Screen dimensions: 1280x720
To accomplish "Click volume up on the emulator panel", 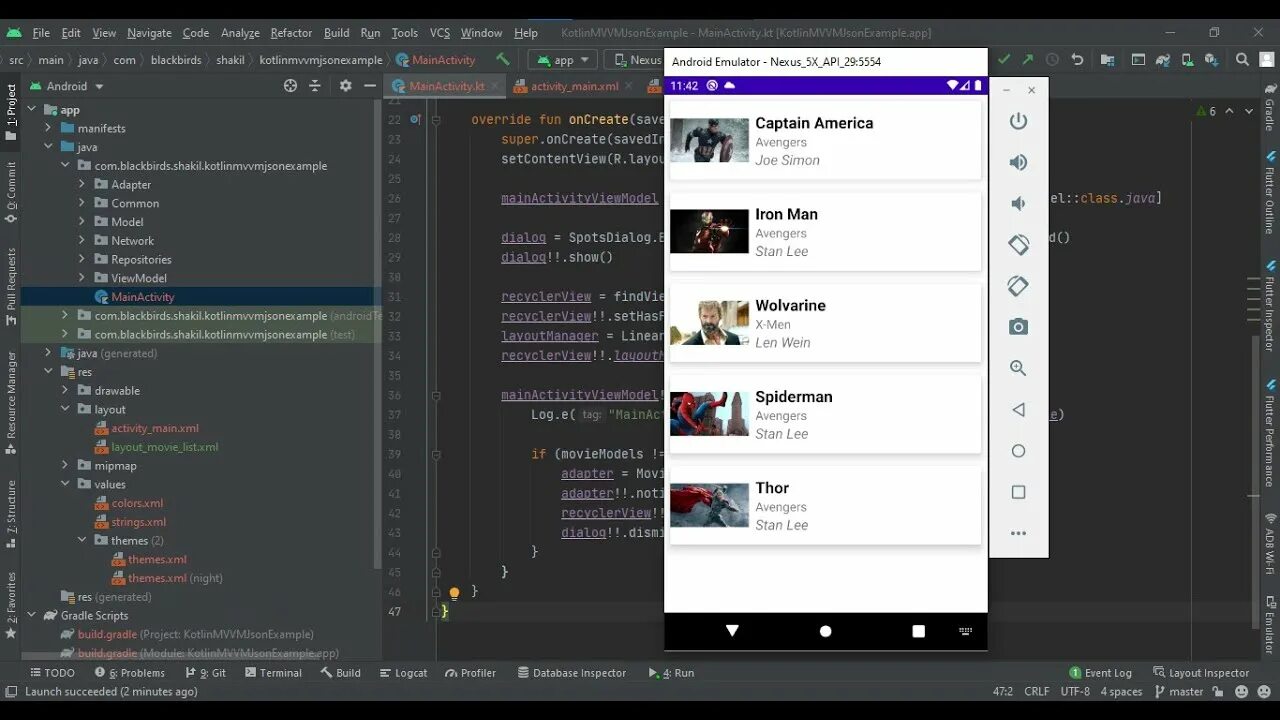I will [x=1018, y=162].
